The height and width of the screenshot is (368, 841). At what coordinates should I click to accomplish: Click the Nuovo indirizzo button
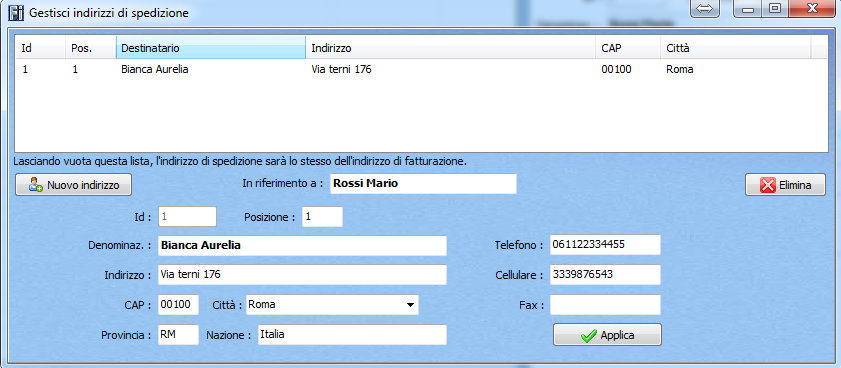pos(73,185)
